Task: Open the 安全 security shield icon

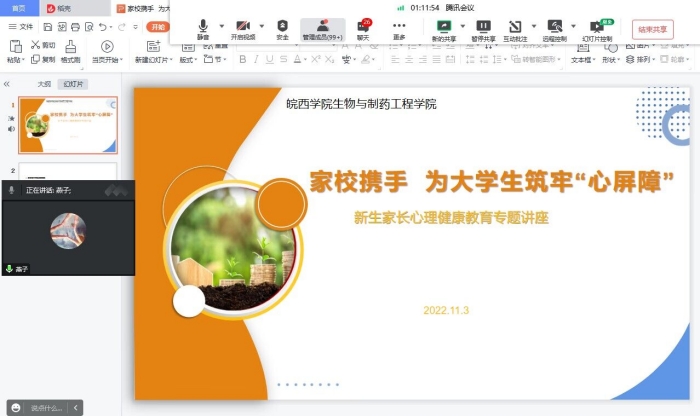Action: coord(282,28)
